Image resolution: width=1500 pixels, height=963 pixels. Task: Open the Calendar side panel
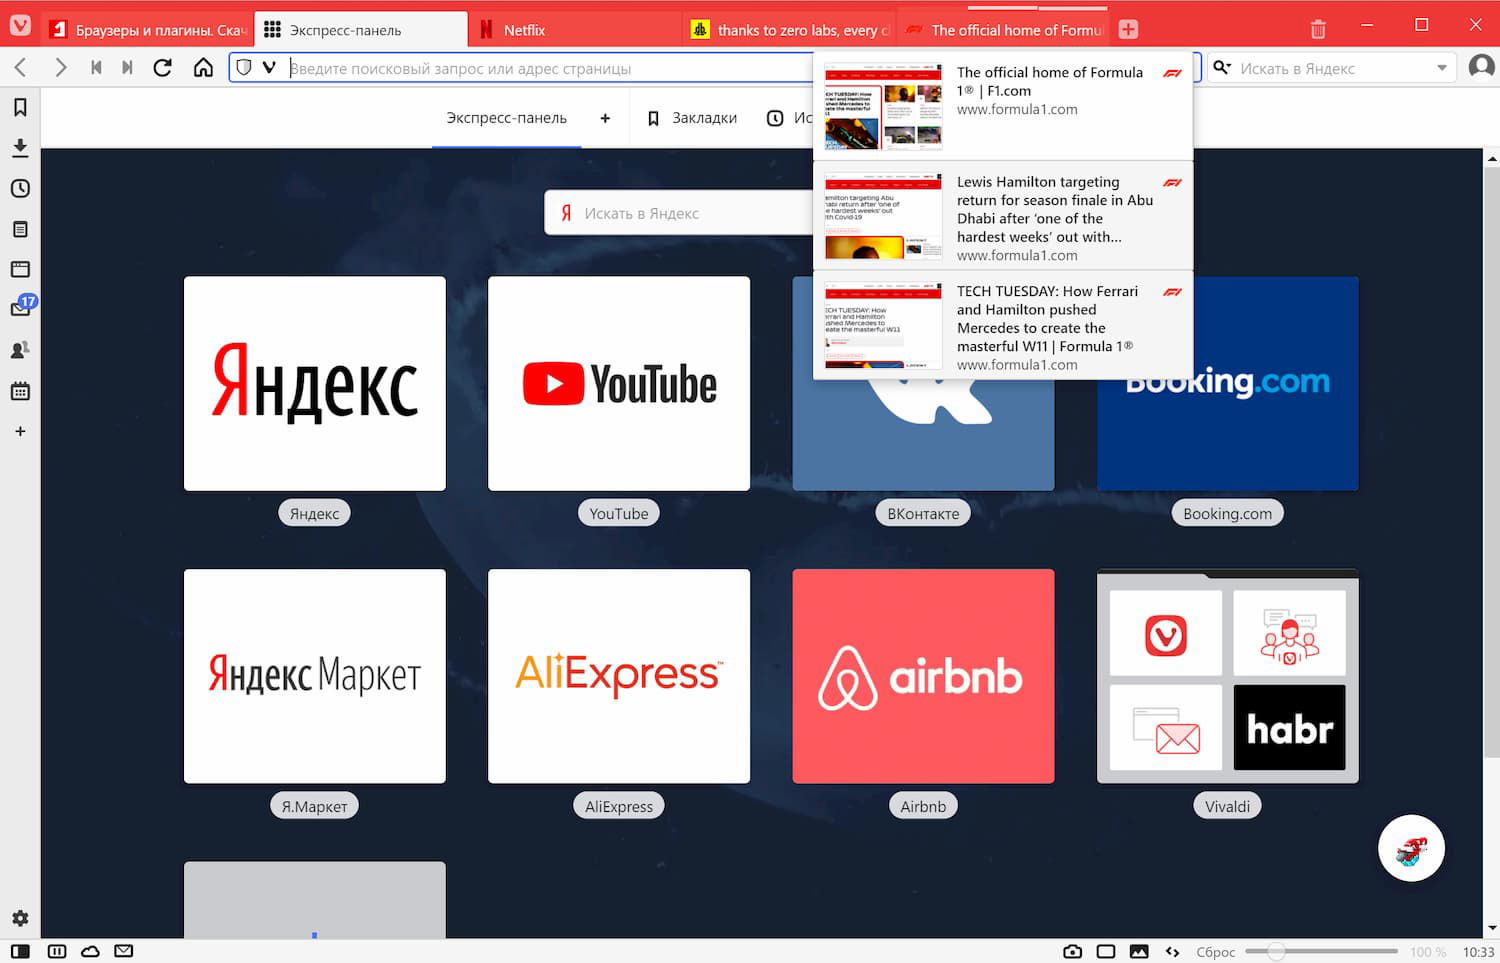20,391
